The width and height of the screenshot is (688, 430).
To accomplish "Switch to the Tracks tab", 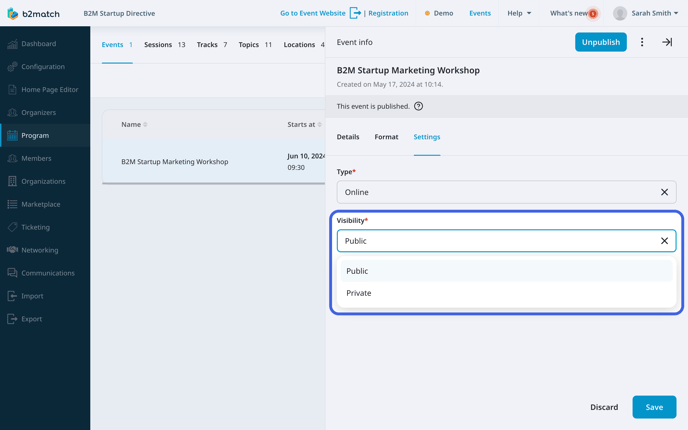I will click(211, 45).
